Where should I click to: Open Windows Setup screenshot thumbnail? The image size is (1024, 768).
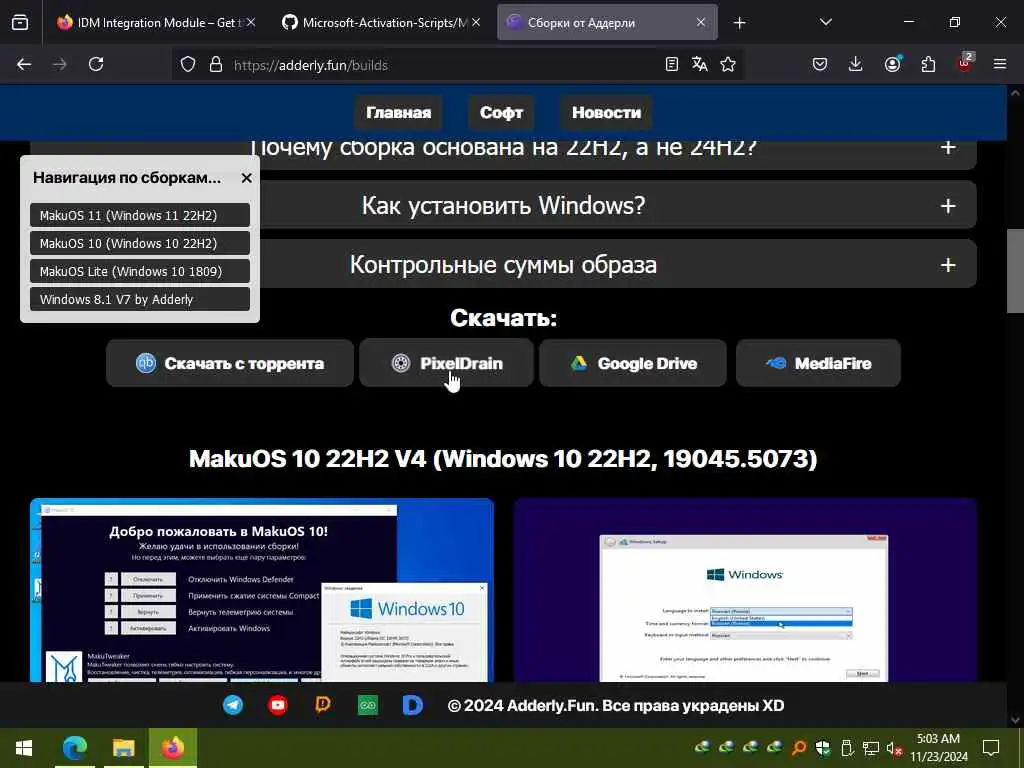click(745, 590)
